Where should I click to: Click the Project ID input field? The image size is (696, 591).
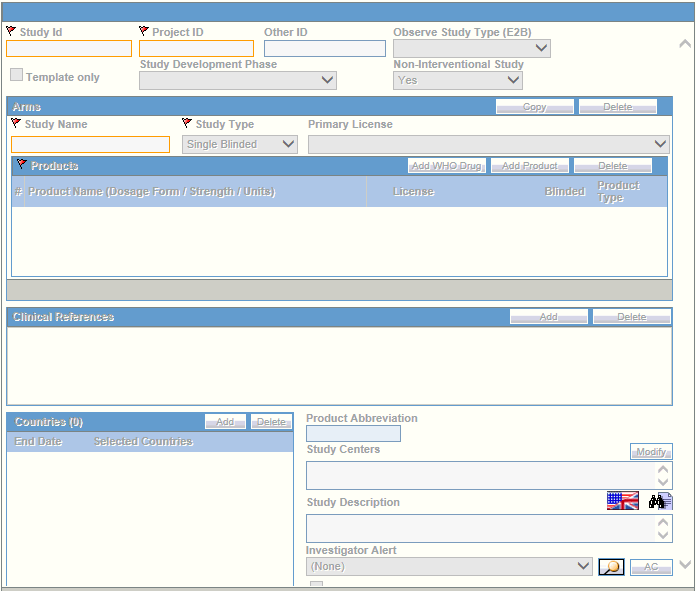pyautogui.click(x=196, y=48)
